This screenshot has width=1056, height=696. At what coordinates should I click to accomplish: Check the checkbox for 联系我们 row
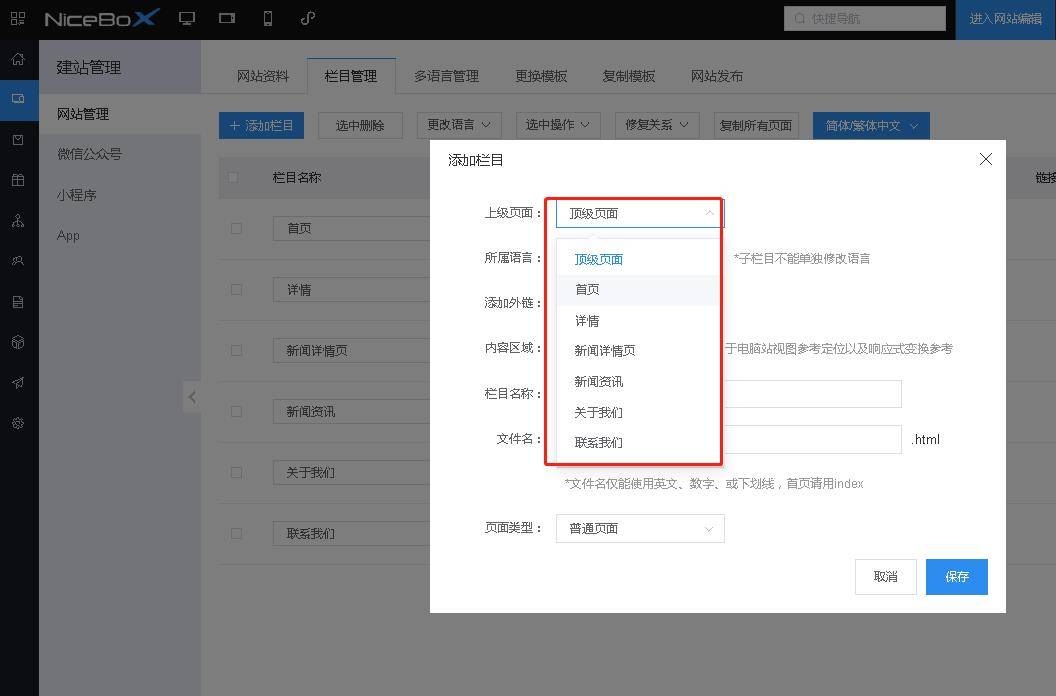236,533
